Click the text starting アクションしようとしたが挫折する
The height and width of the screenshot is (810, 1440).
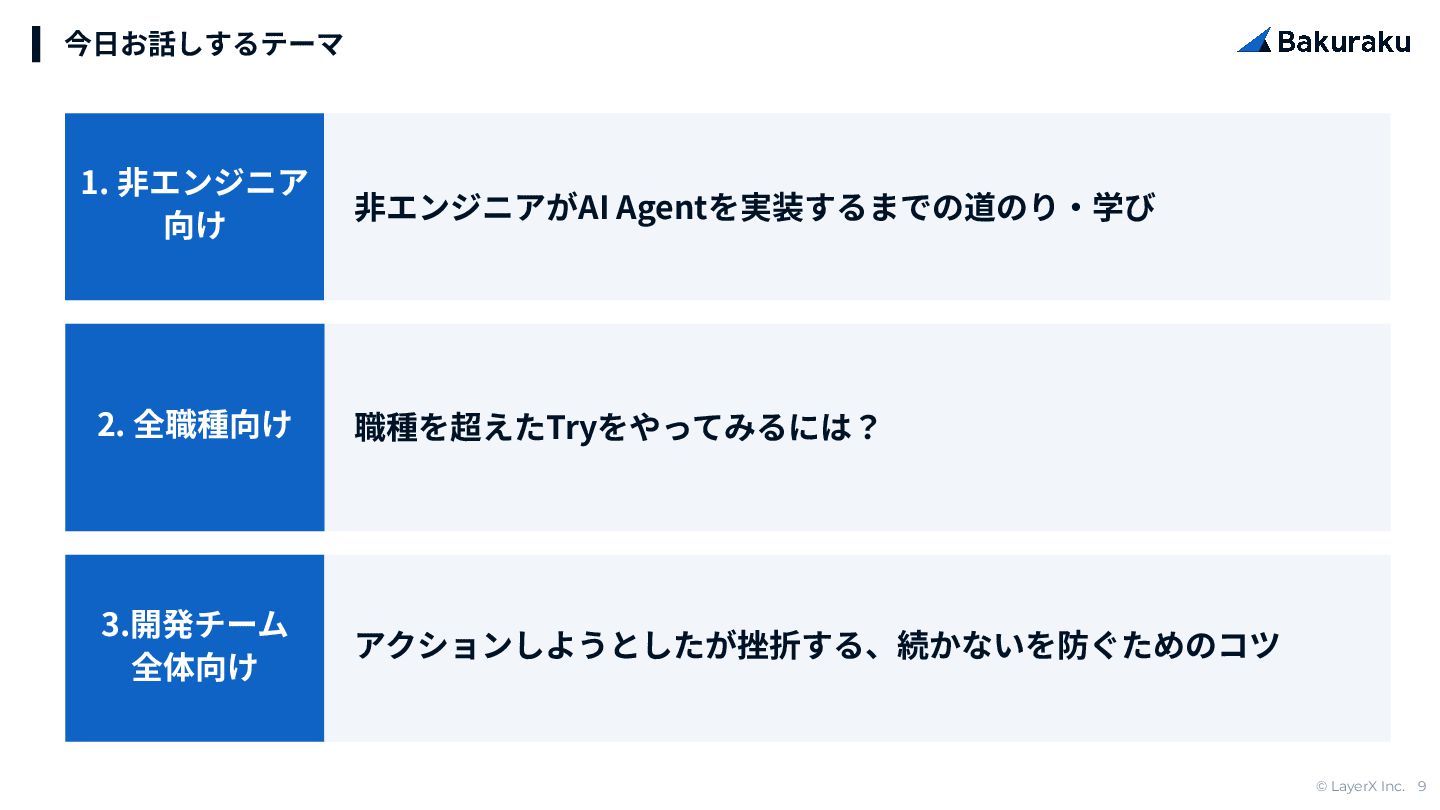[x=817, y=645]
